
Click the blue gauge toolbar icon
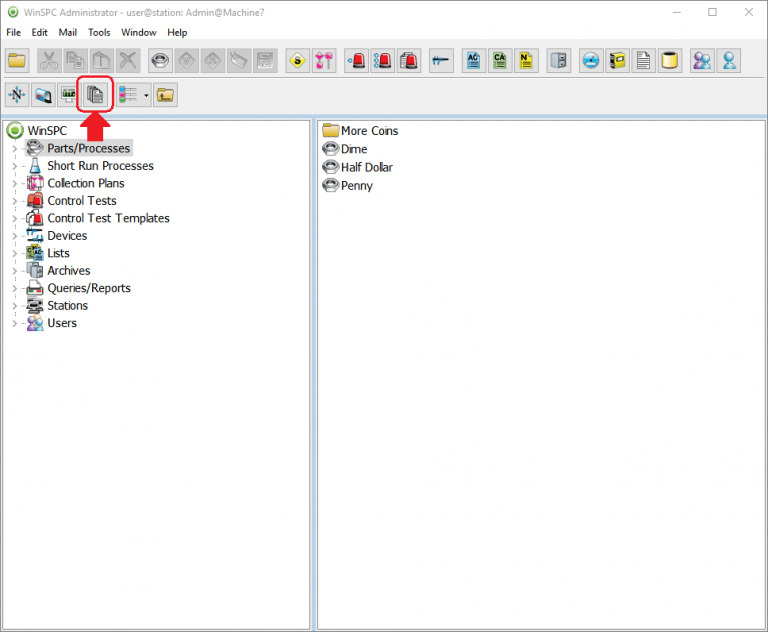click(x=591, y=61)
